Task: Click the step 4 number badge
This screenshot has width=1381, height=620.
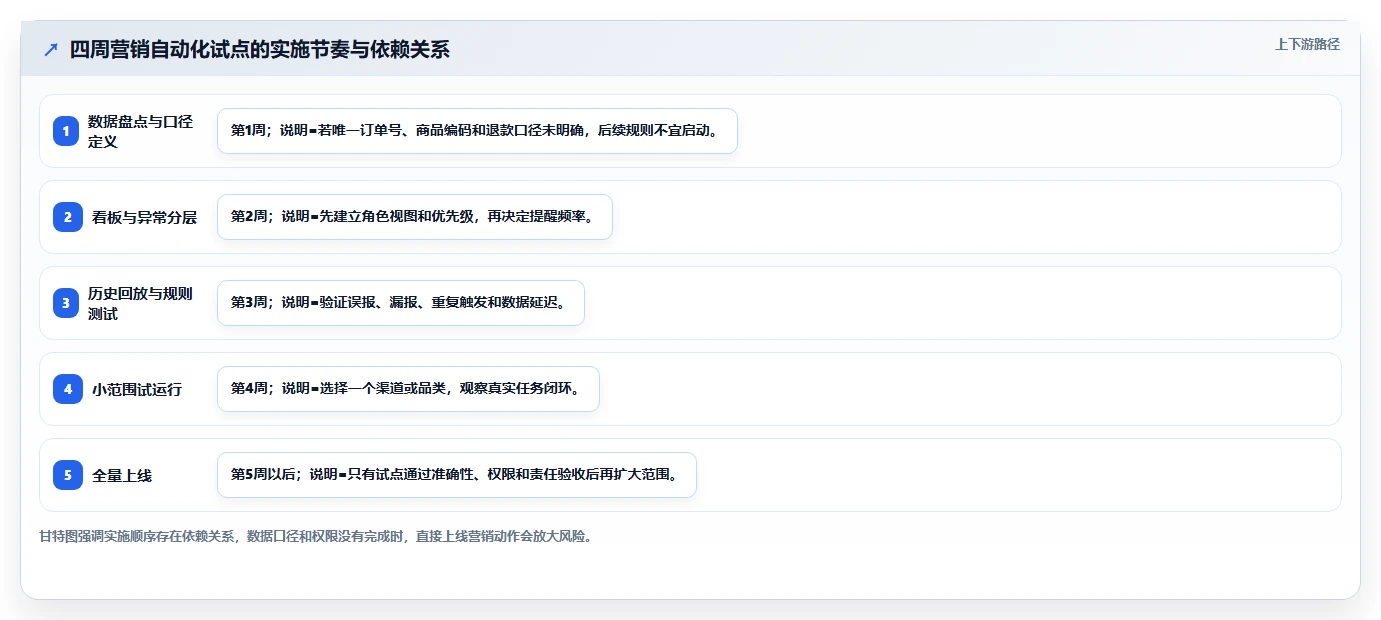Action: [x=67, y=389]
